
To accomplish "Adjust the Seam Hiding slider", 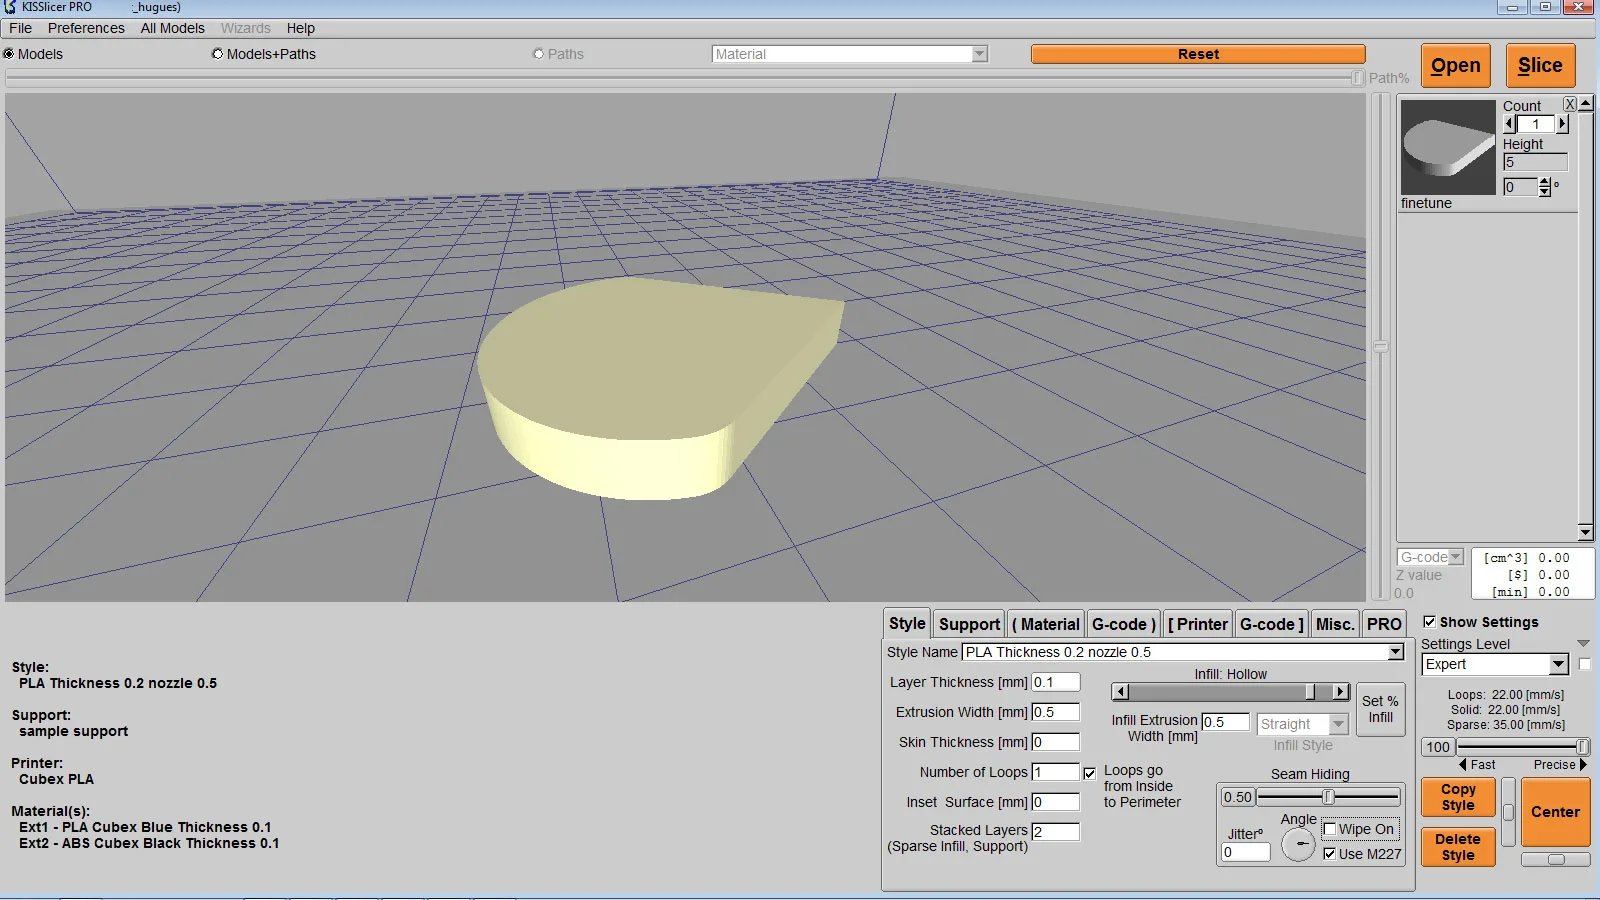I will [1329, 797].
